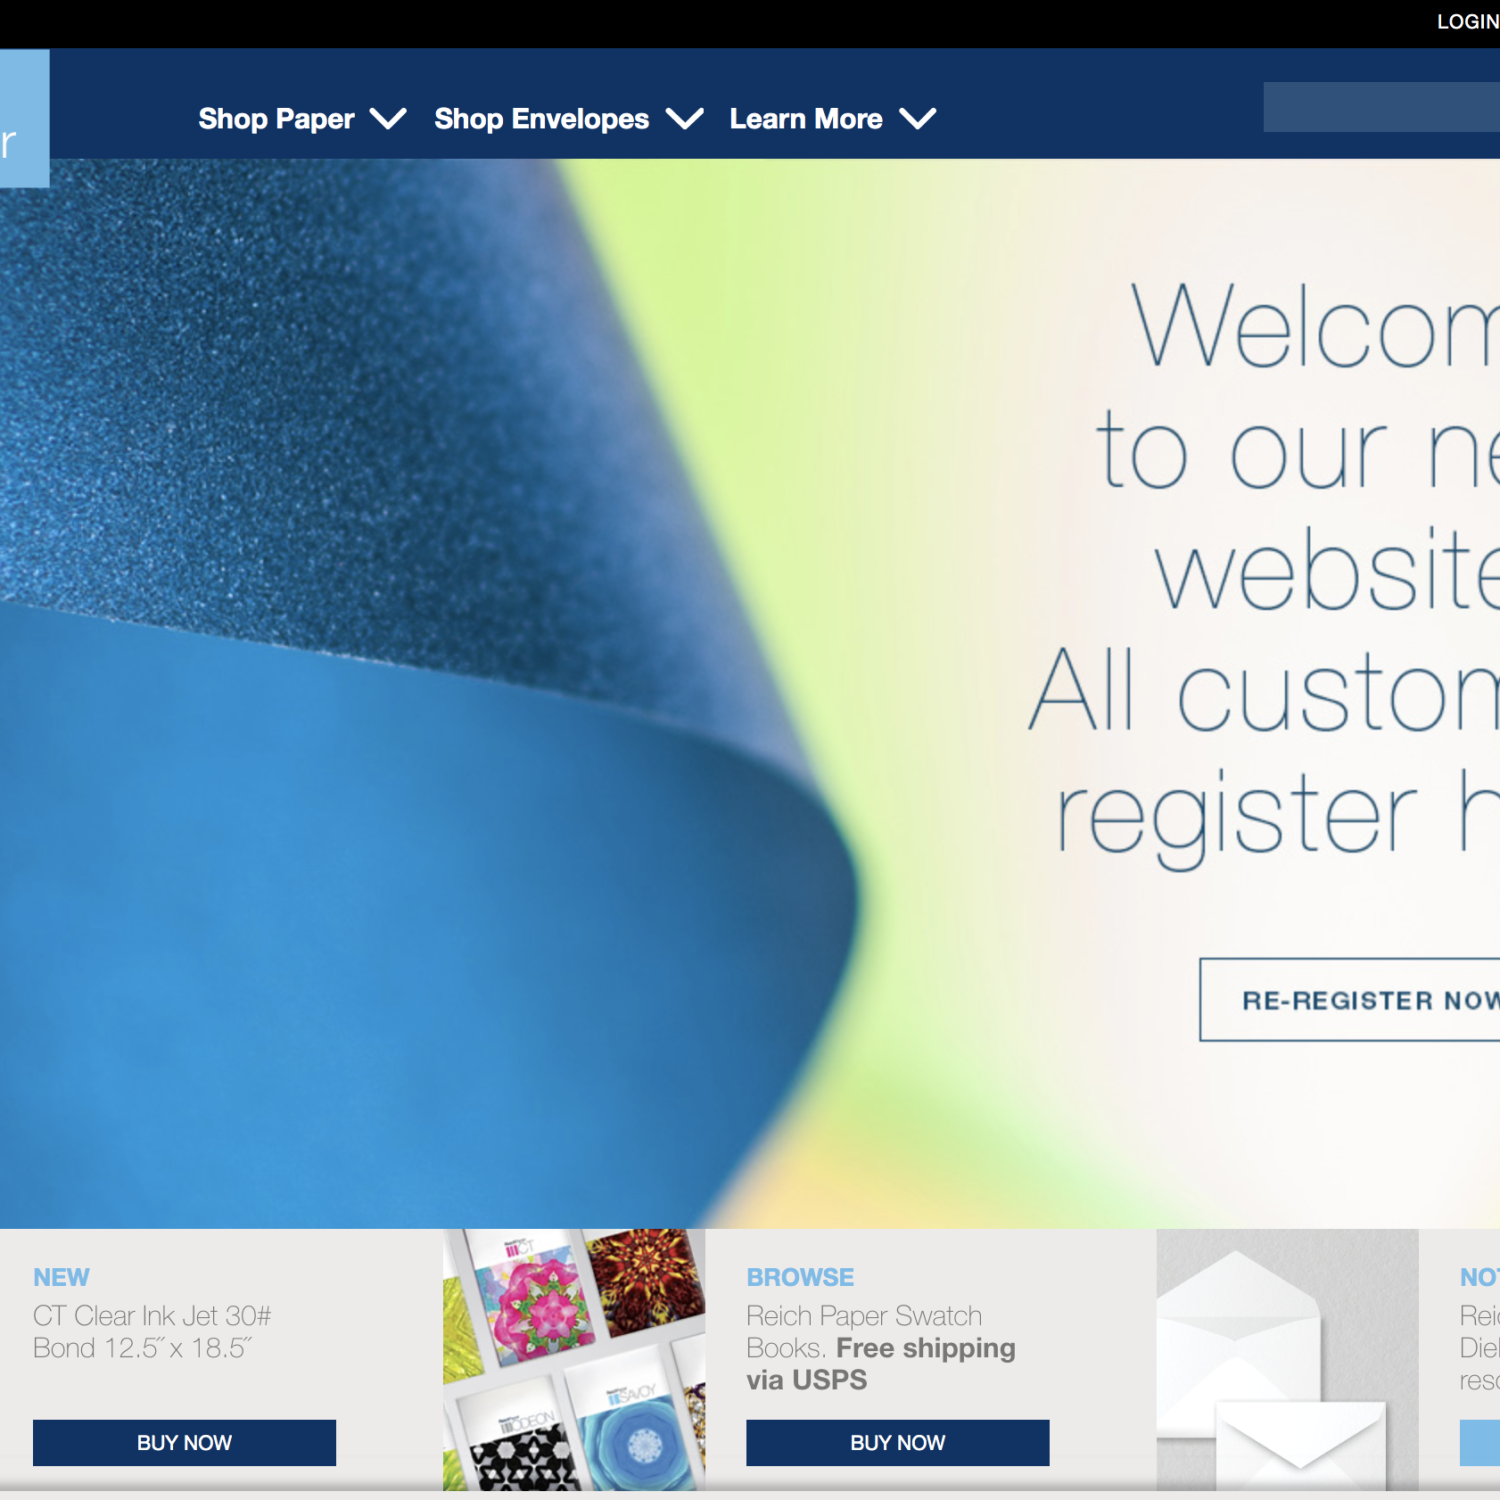Open the Learn More menu
The height and width of the screenshot is (1500, 1500).
click(805, 119)
